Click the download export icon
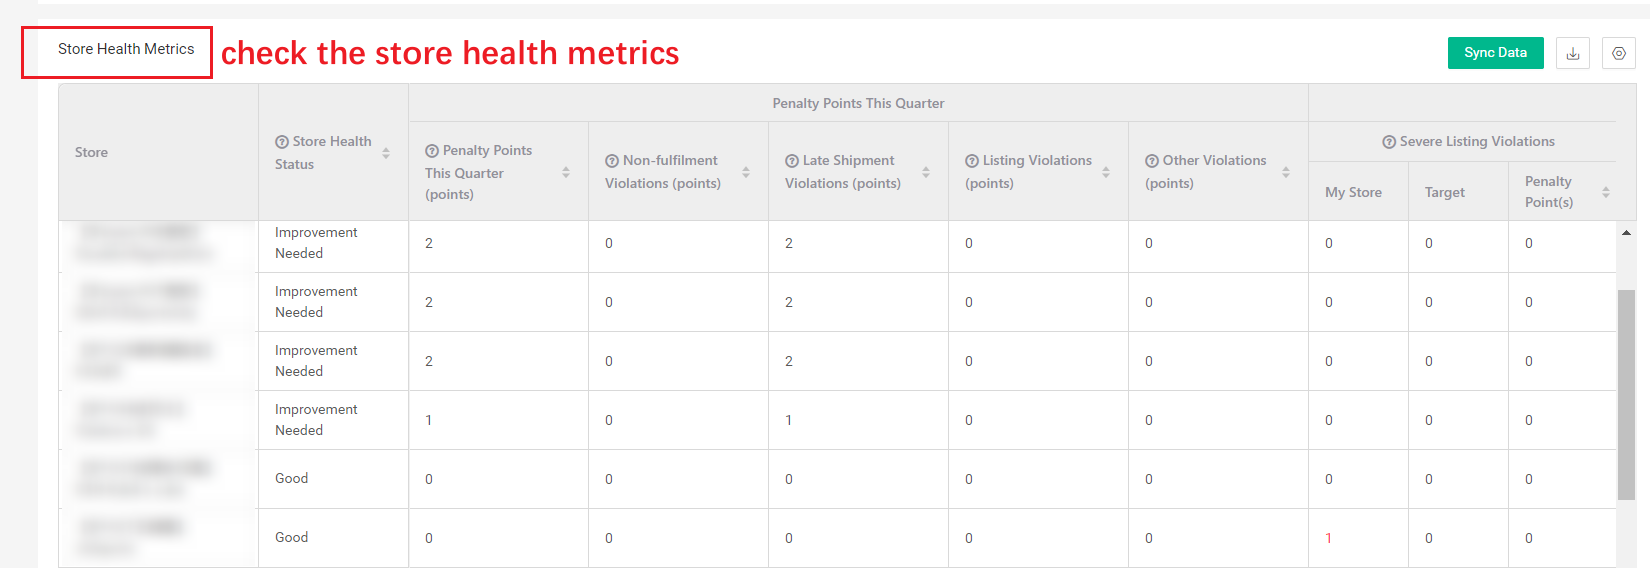Viewport: 1650px width, 568px height. click(1573, 53)
